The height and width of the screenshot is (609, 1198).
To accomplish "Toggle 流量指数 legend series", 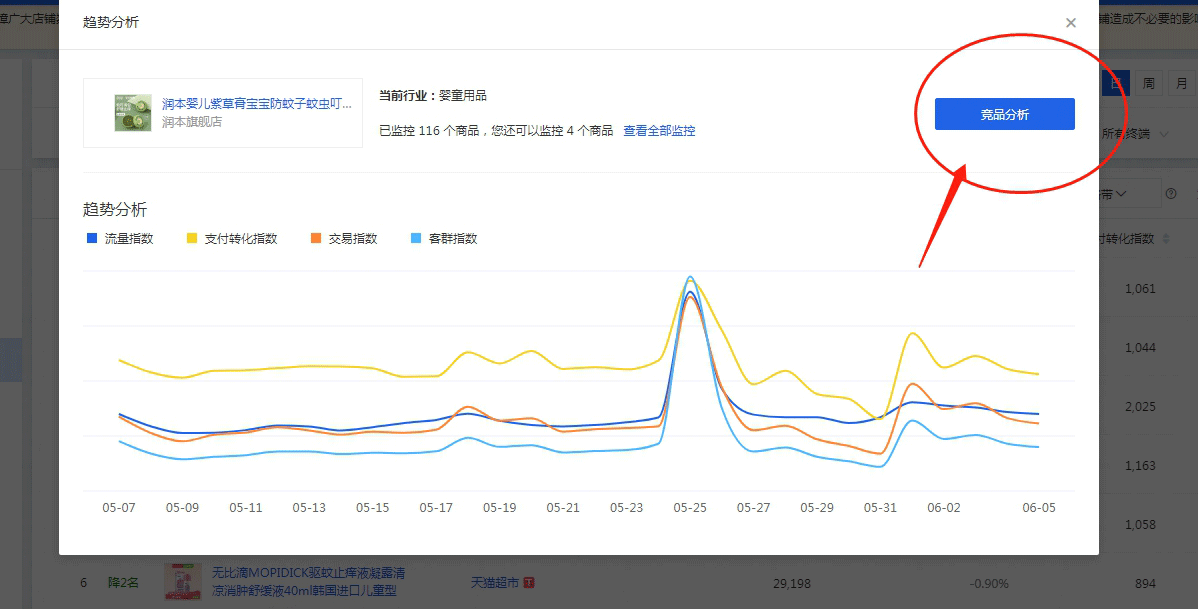I will 128,239.
